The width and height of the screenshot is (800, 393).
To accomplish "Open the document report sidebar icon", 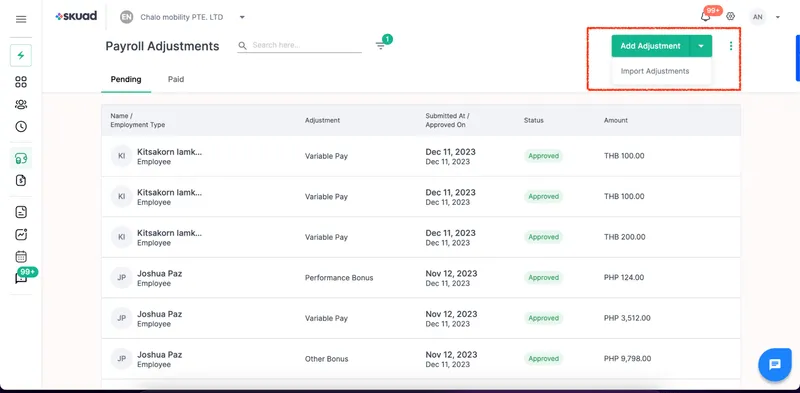I will pyautogui.click(x=21, y=212).
